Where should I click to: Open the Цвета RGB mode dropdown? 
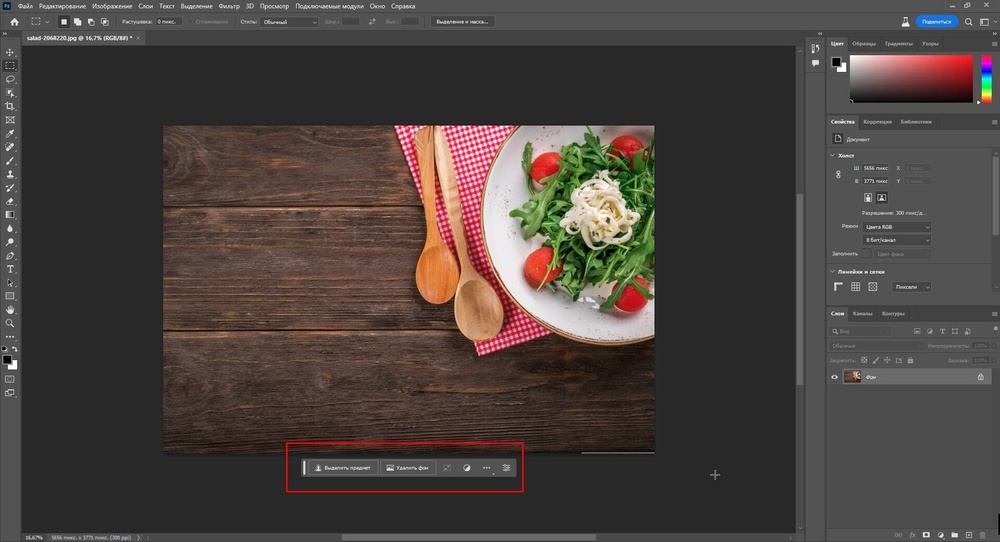tap(897, 227)
